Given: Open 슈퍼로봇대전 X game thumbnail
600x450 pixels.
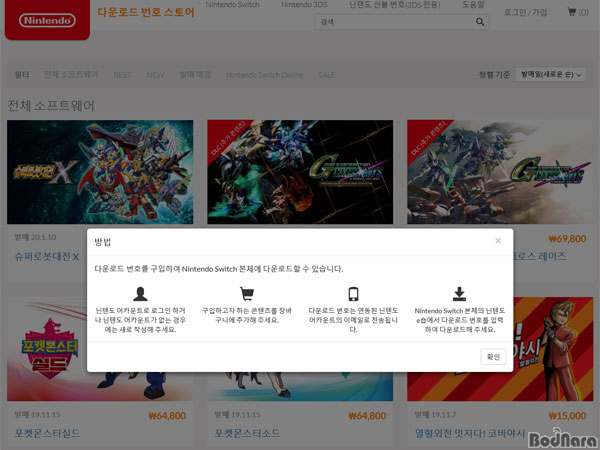Looking at the screenshot, I should 100,172.
